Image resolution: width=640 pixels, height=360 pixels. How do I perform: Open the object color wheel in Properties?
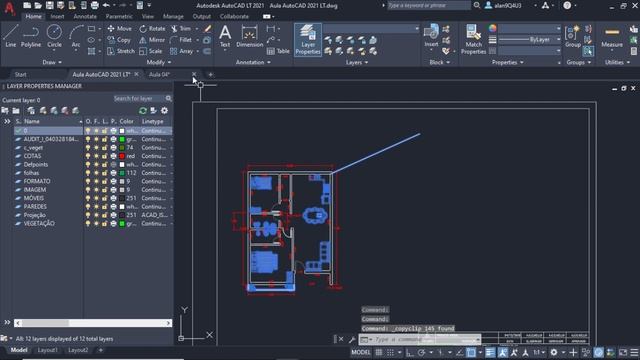point(493,28)
